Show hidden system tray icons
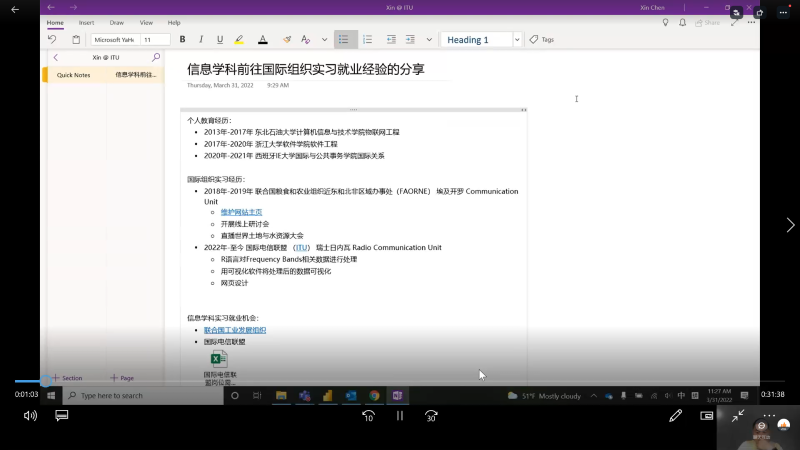Screen dimensions: 800x450 point(593,395)
